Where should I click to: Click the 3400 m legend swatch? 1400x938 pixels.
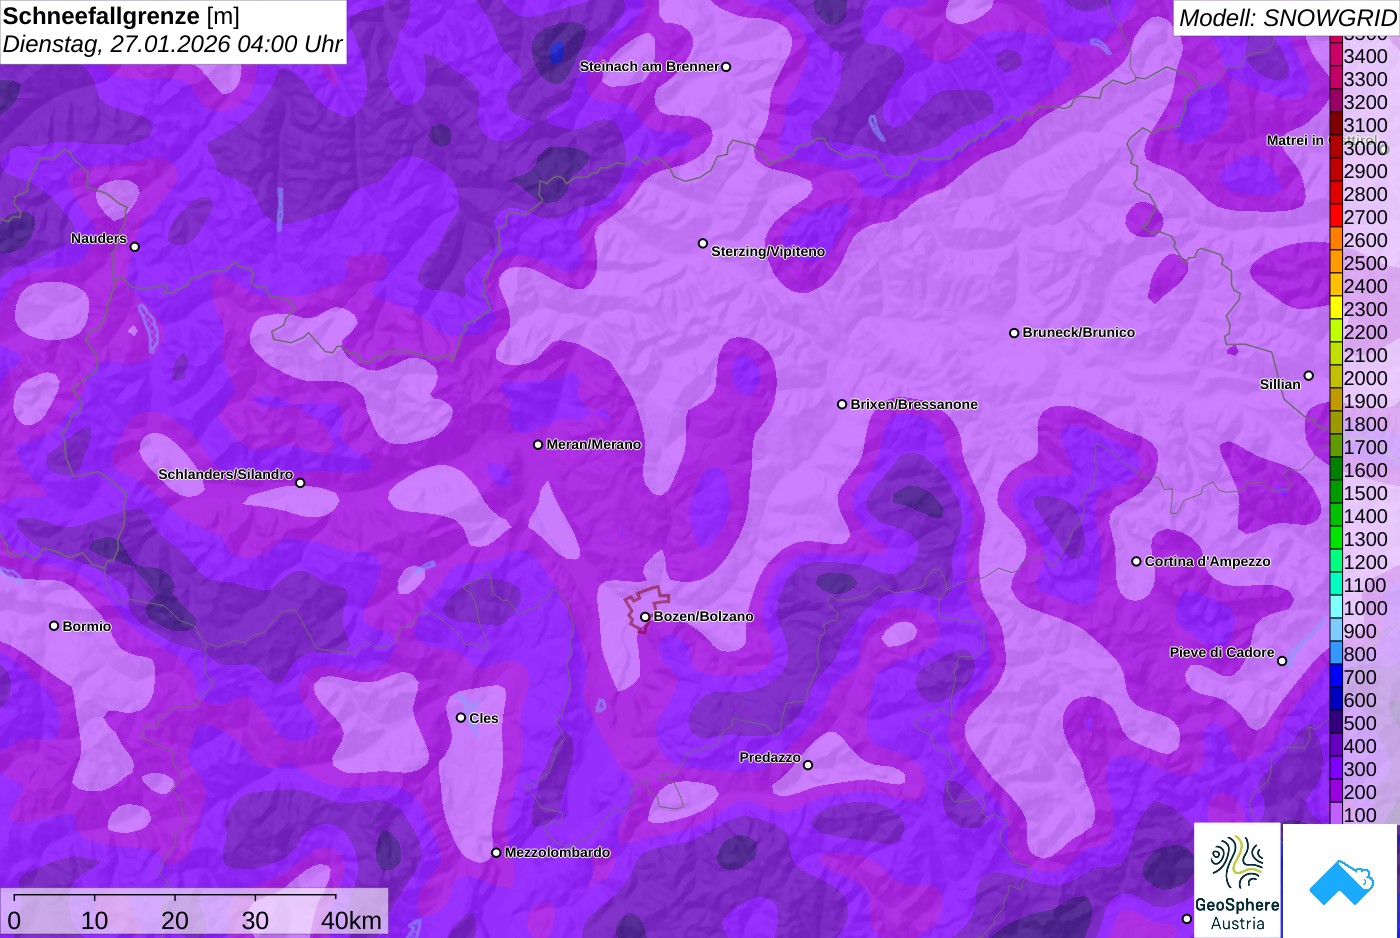pyautogui.click(x=1335, y=55)
